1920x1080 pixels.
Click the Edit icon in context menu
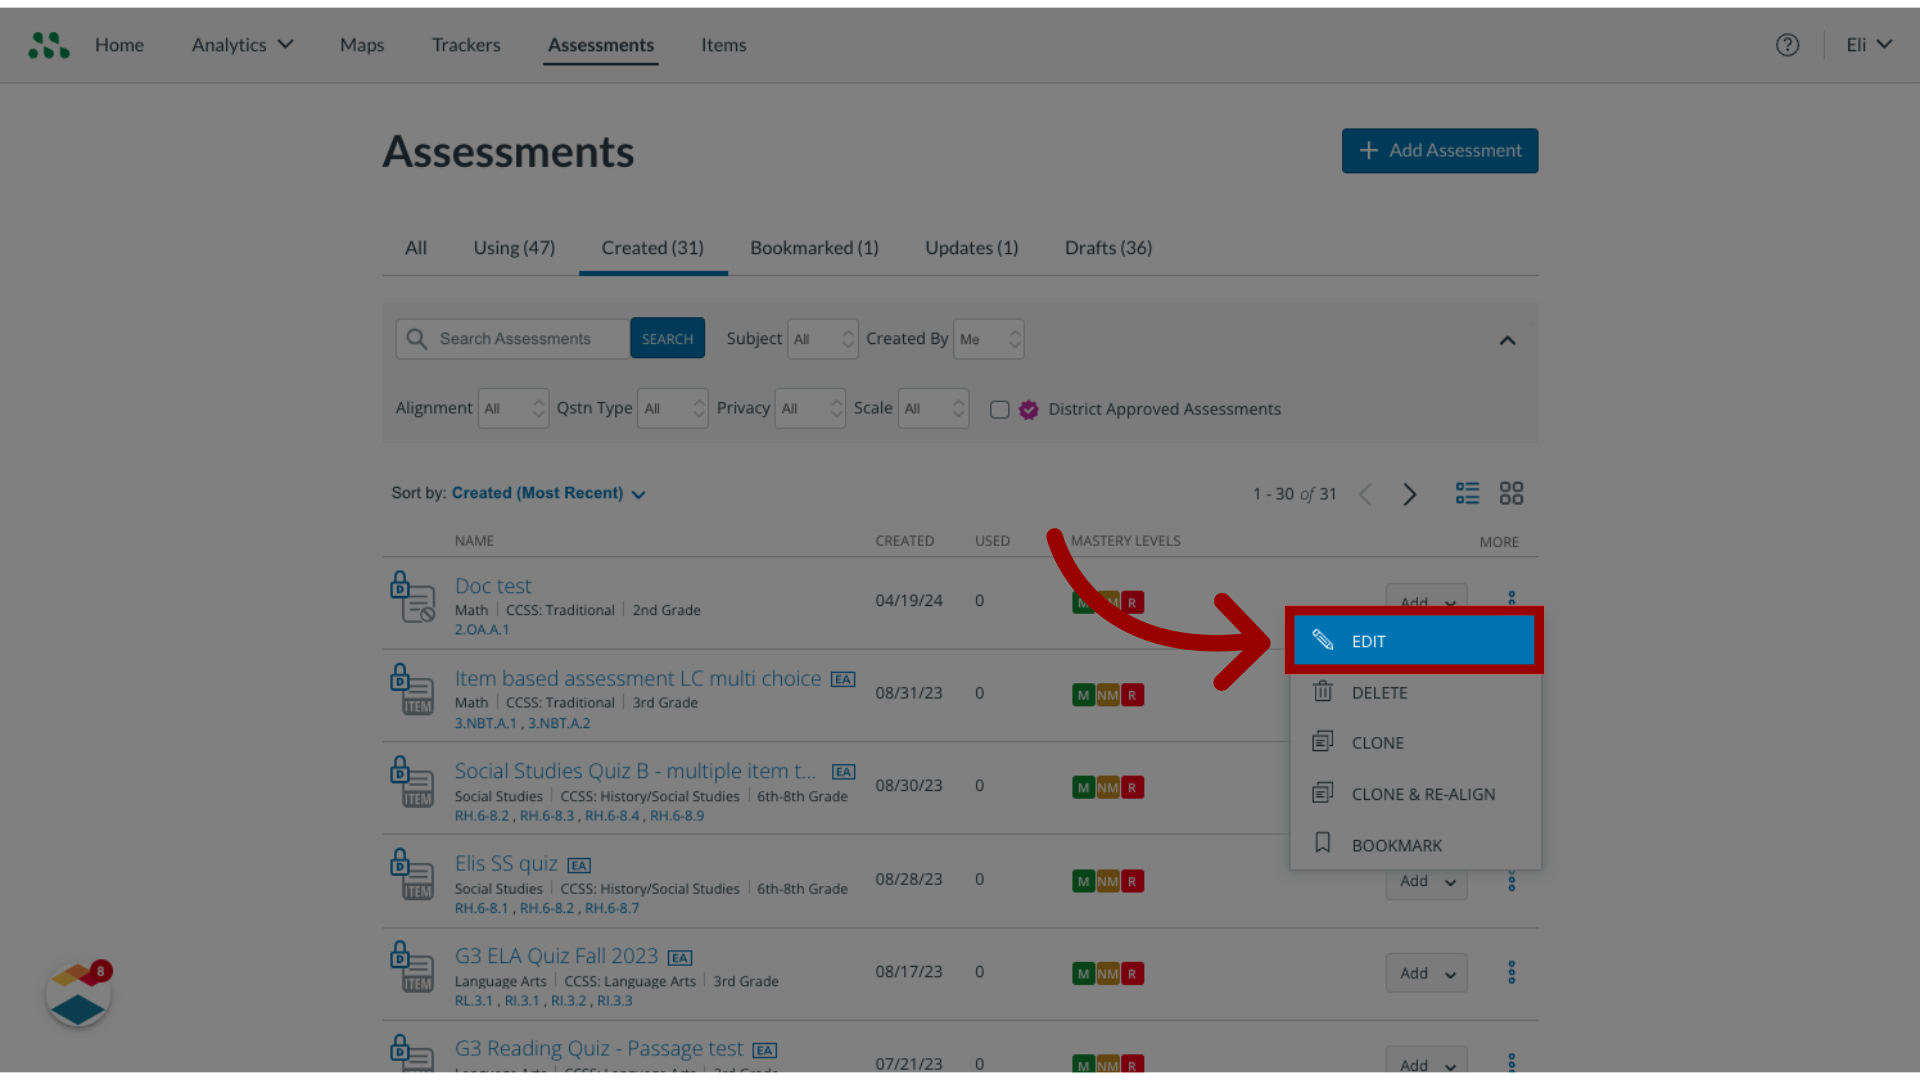click(x=1323, y=640)
